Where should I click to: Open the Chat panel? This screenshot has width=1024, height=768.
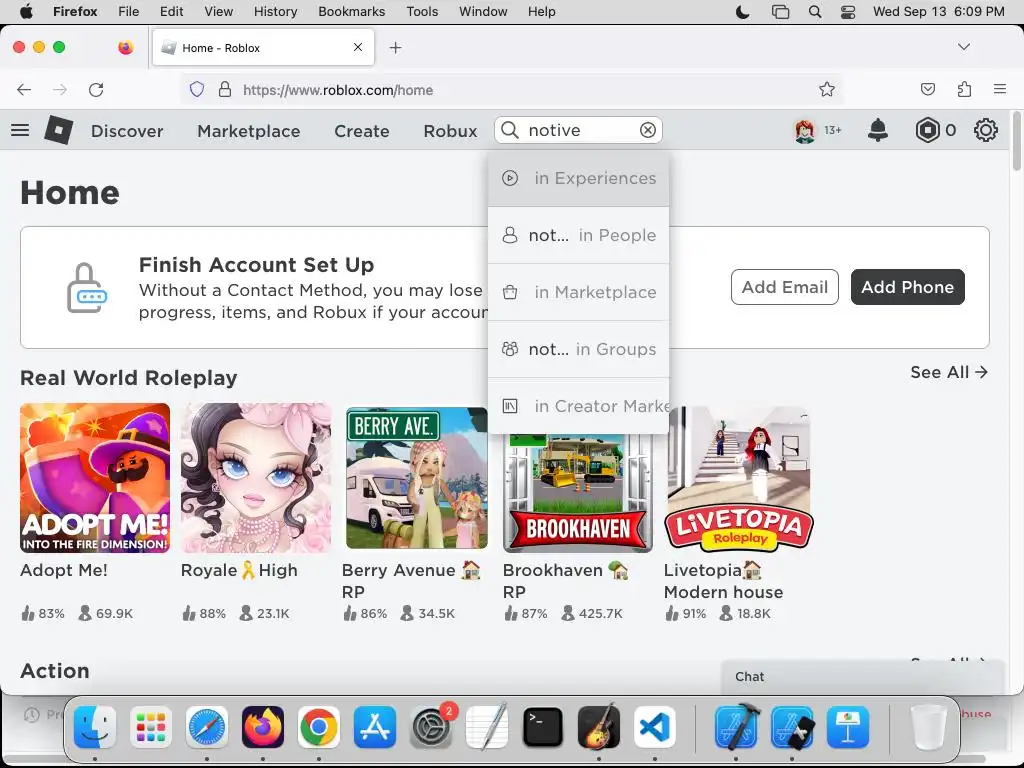(862, 677)
